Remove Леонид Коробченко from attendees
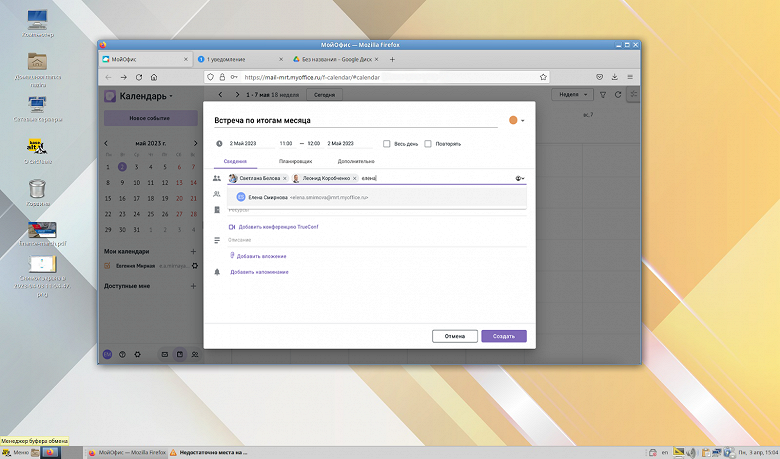Viewport: 780px width, 459px height. [x=355, y=178]
